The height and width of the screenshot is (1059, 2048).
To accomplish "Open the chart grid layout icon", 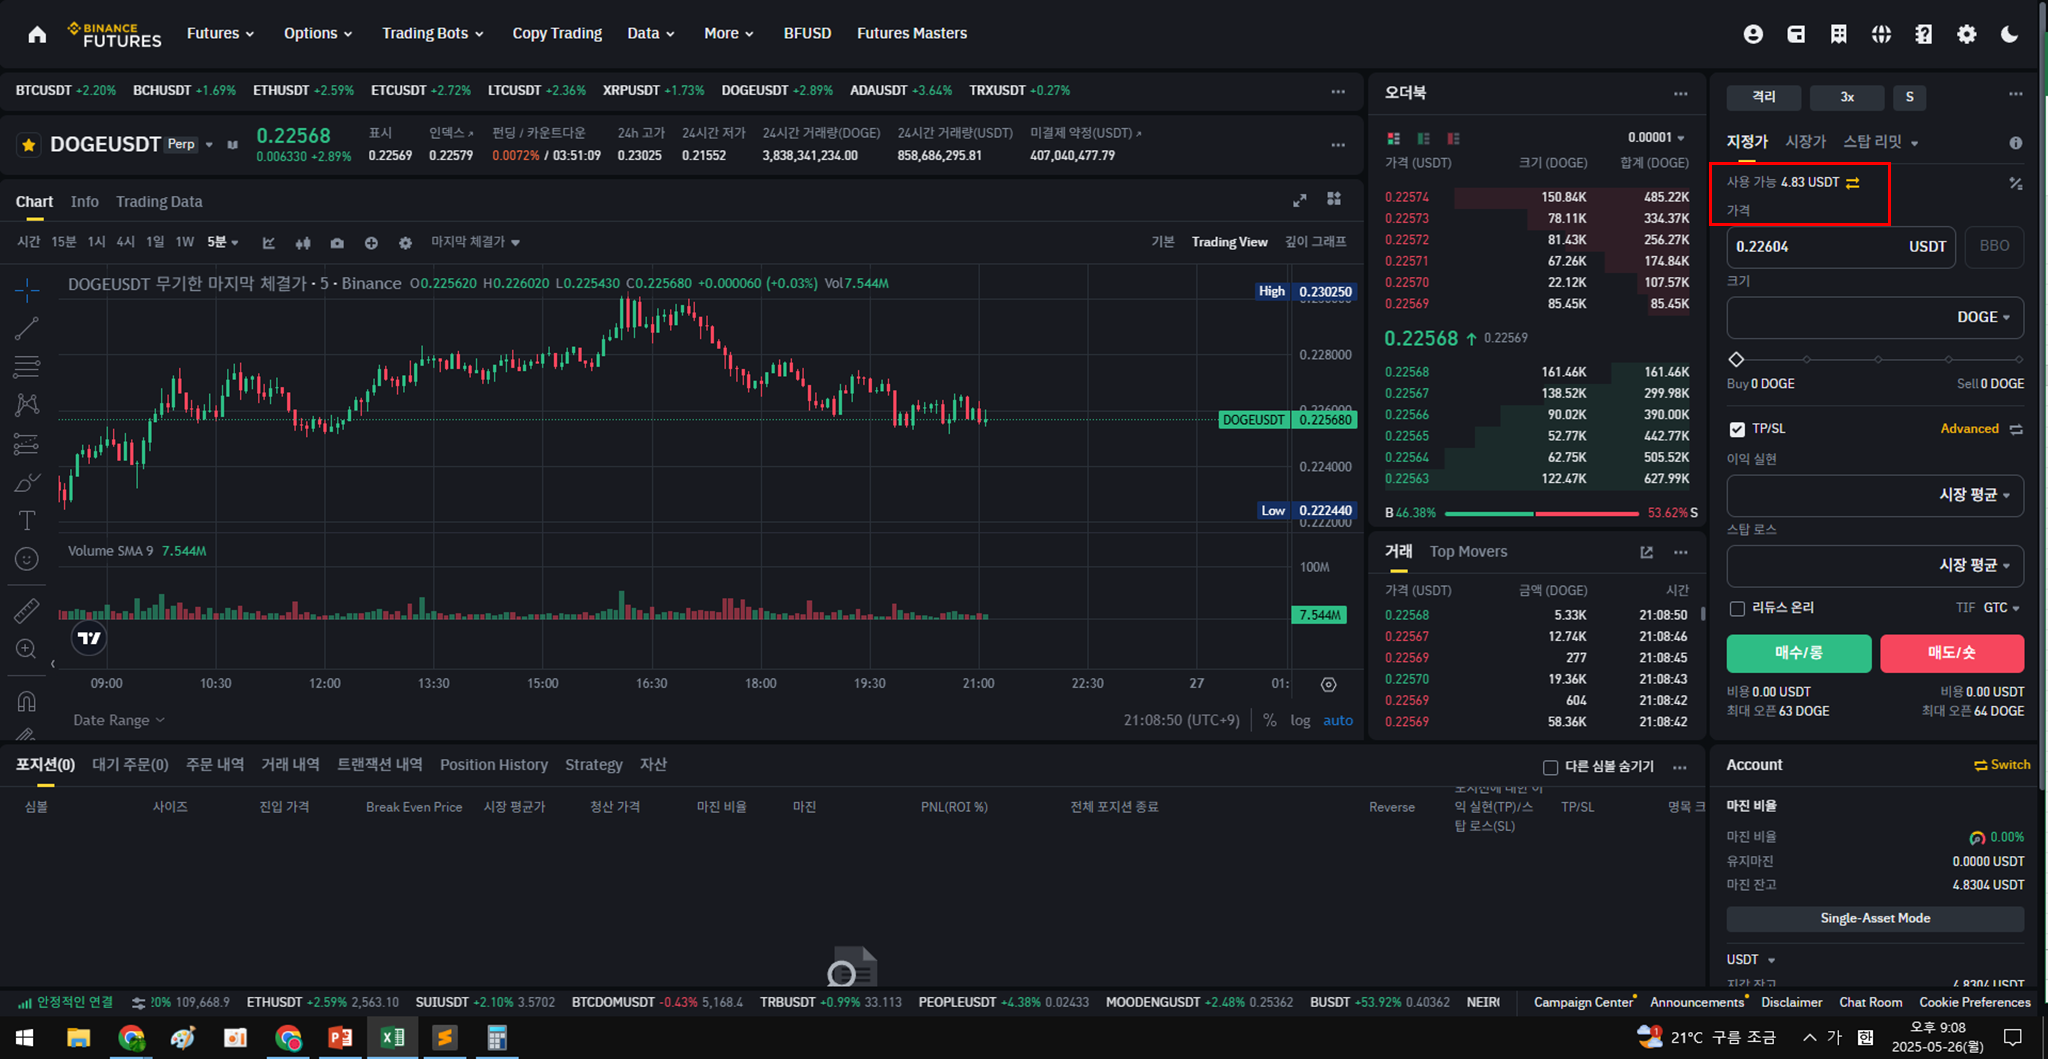I will pyautogui.click(x=1334, y=199).
